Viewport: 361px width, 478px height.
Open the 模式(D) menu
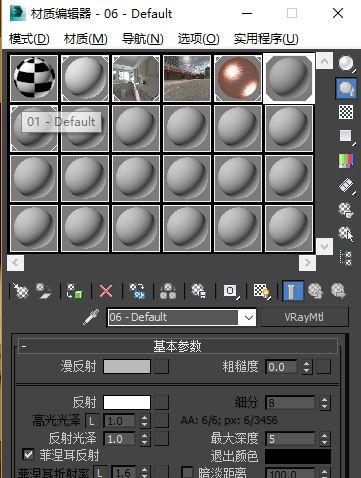pyautogui.click(x=29, y=39)
